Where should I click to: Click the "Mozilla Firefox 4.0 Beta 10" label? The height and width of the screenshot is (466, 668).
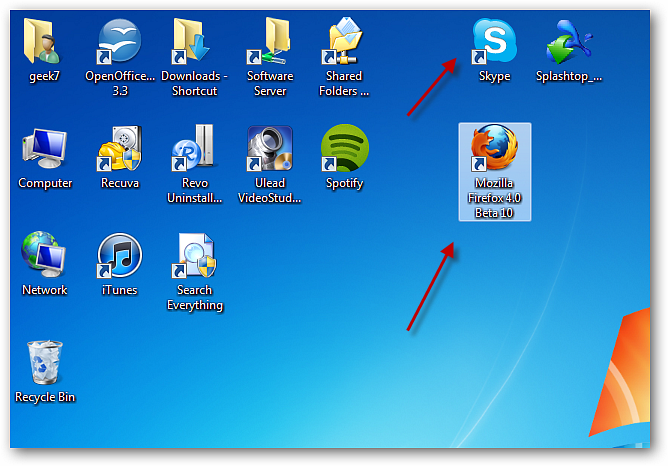click(x=494, y=198)
